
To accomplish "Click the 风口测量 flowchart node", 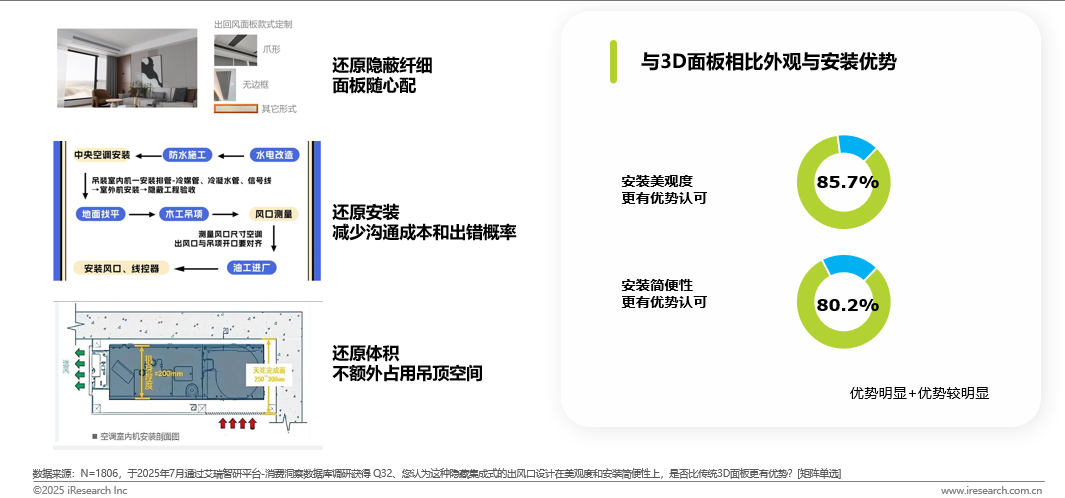I will click(x=274, y=214).
